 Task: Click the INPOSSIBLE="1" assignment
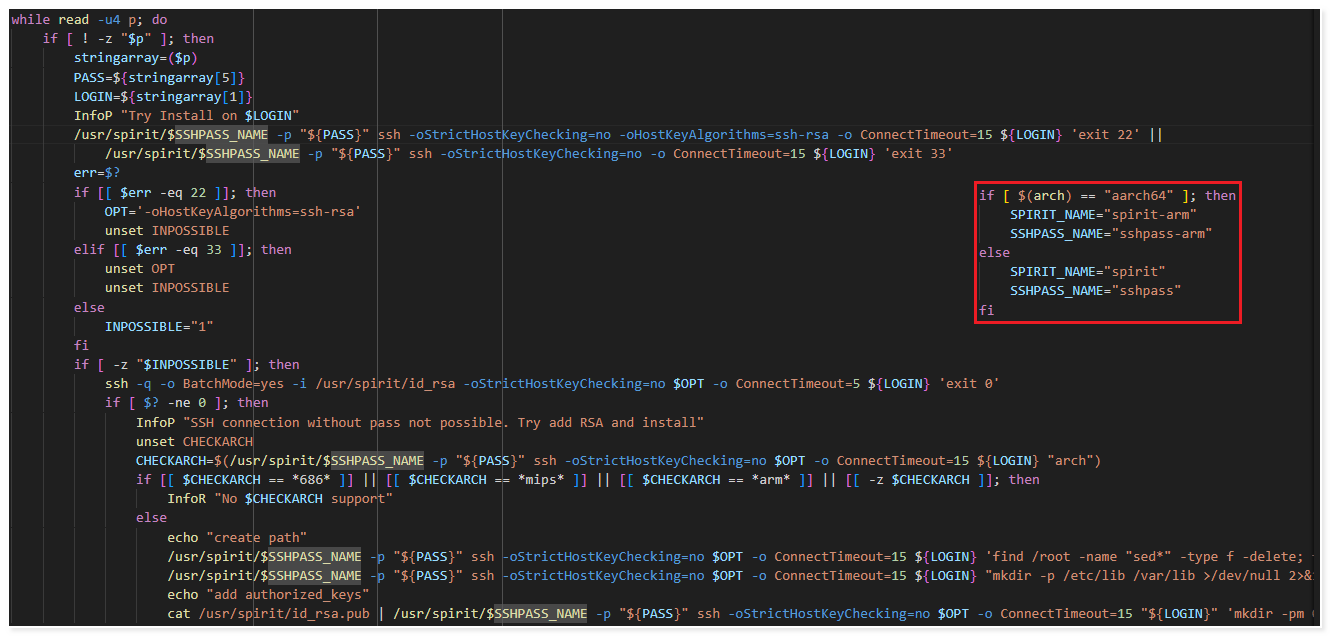[159, 326]
